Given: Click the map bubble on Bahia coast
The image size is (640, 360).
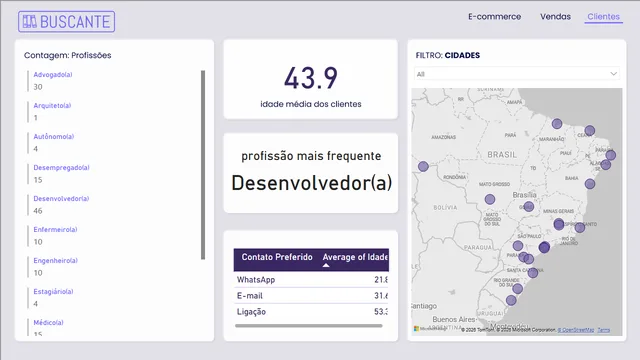Looking at the screenshot, I should pos(590,184).
